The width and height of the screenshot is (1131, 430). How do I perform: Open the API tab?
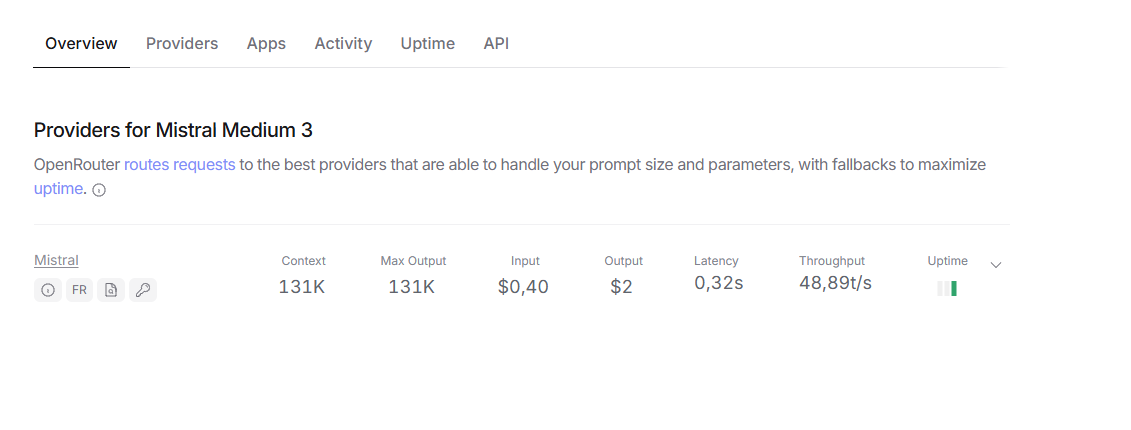(x=496, y=43)
